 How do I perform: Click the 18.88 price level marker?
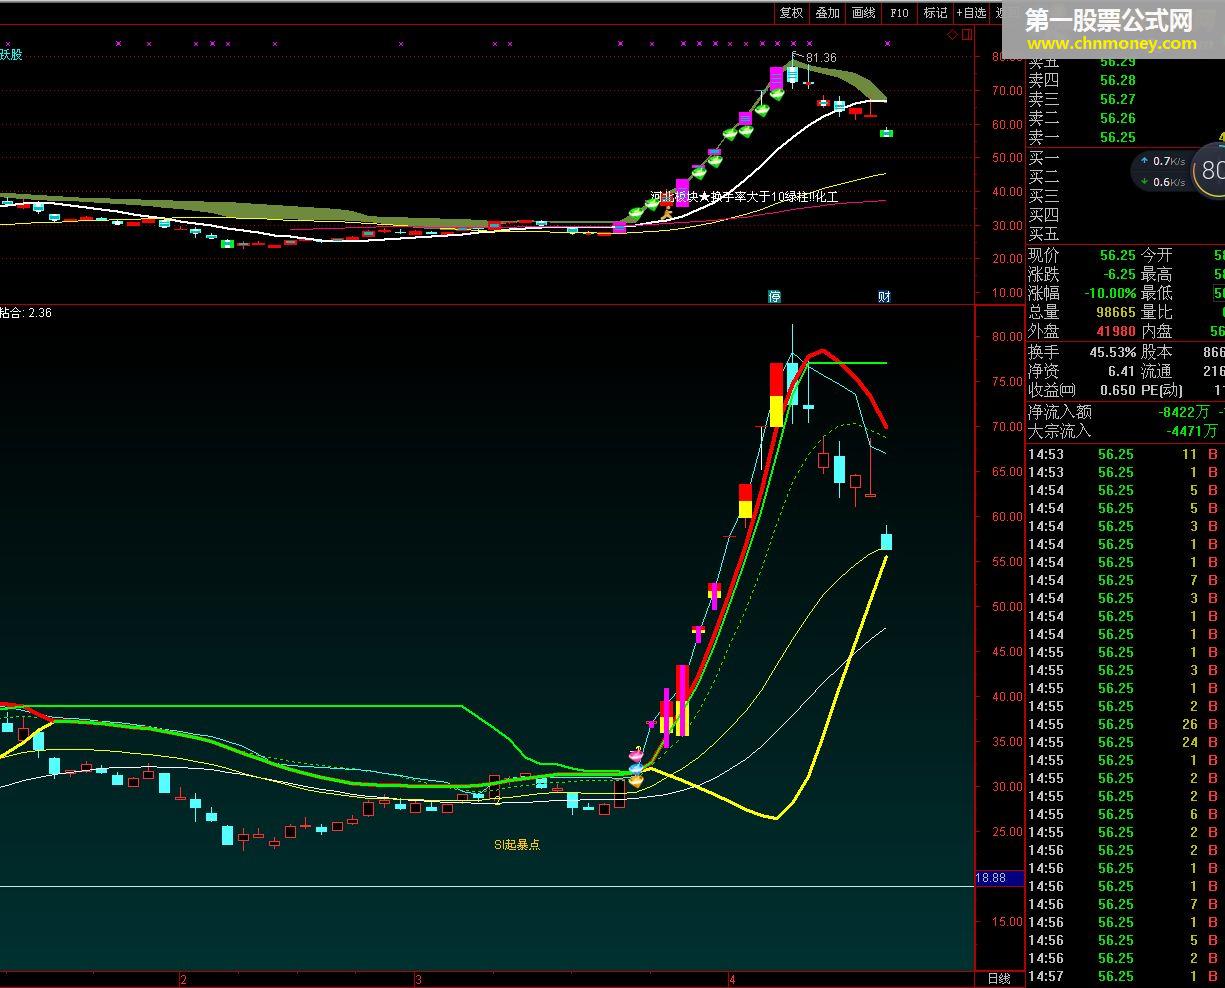[991, 878]
